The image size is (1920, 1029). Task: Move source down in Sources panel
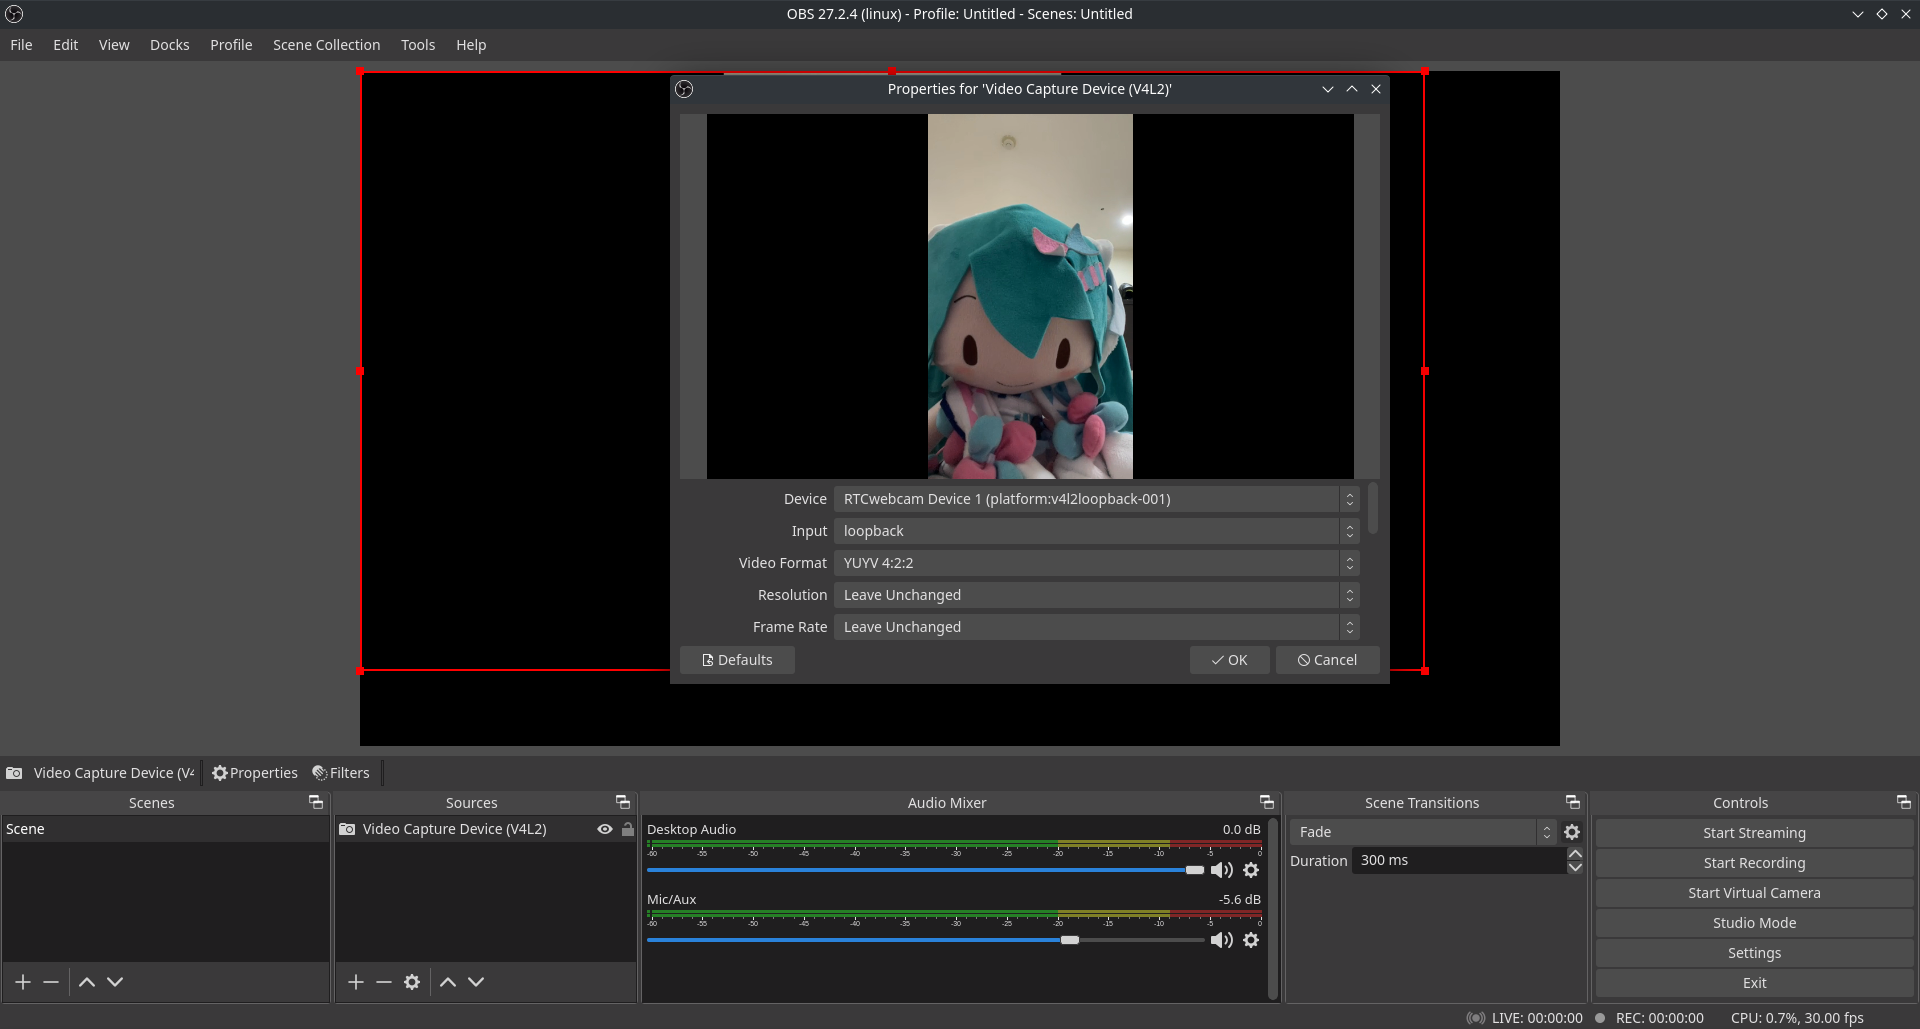[x=476, y=982]
